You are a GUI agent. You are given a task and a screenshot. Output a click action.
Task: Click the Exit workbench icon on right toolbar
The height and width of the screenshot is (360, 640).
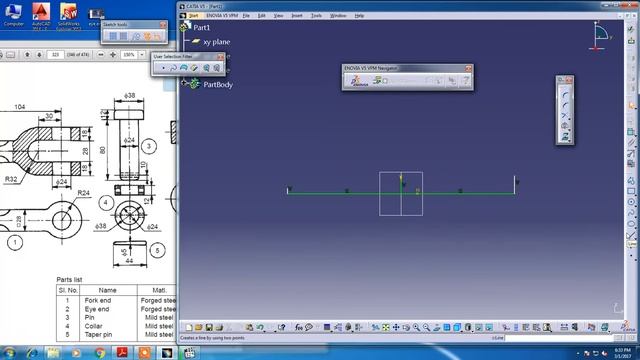pos(631,40)
